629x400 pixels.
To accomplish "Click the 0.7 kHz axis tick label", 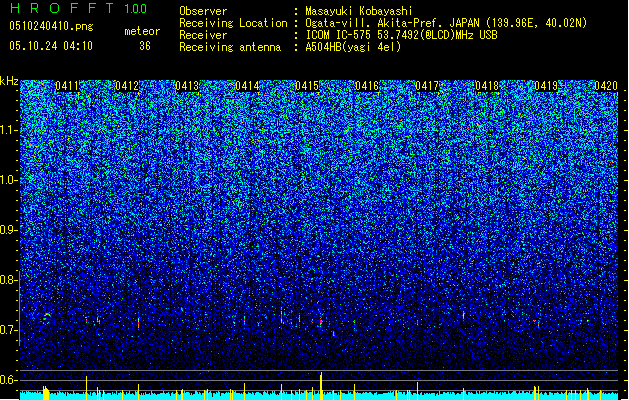I will (x=9, y=330).
